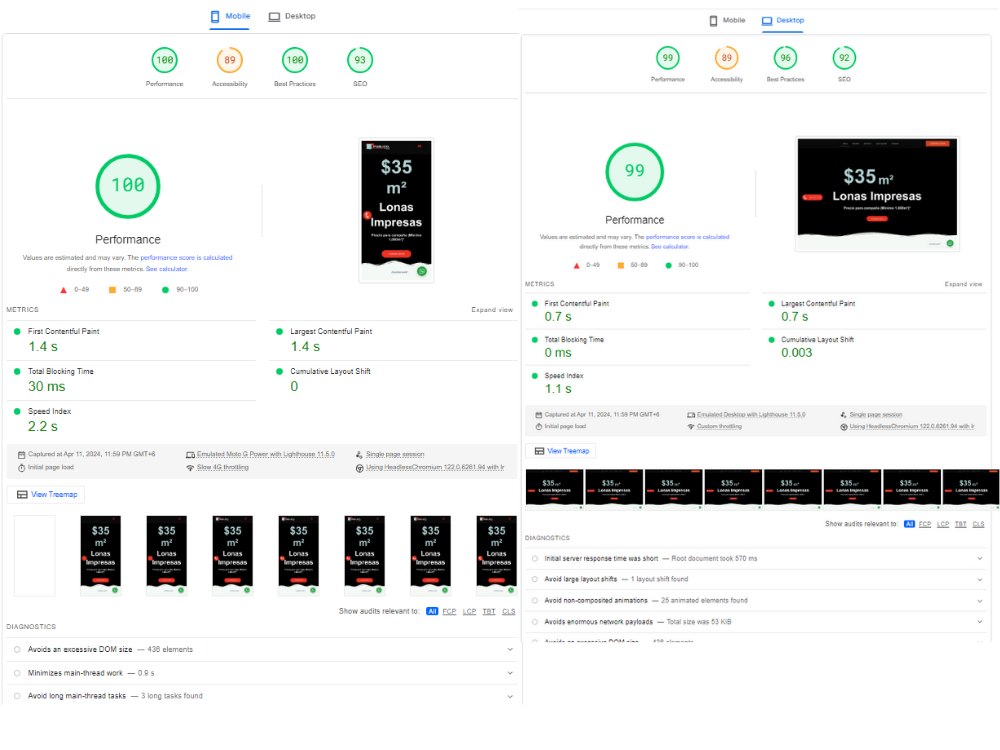Click the SEO 93 gauge in the mobile report

pos(360,60)
